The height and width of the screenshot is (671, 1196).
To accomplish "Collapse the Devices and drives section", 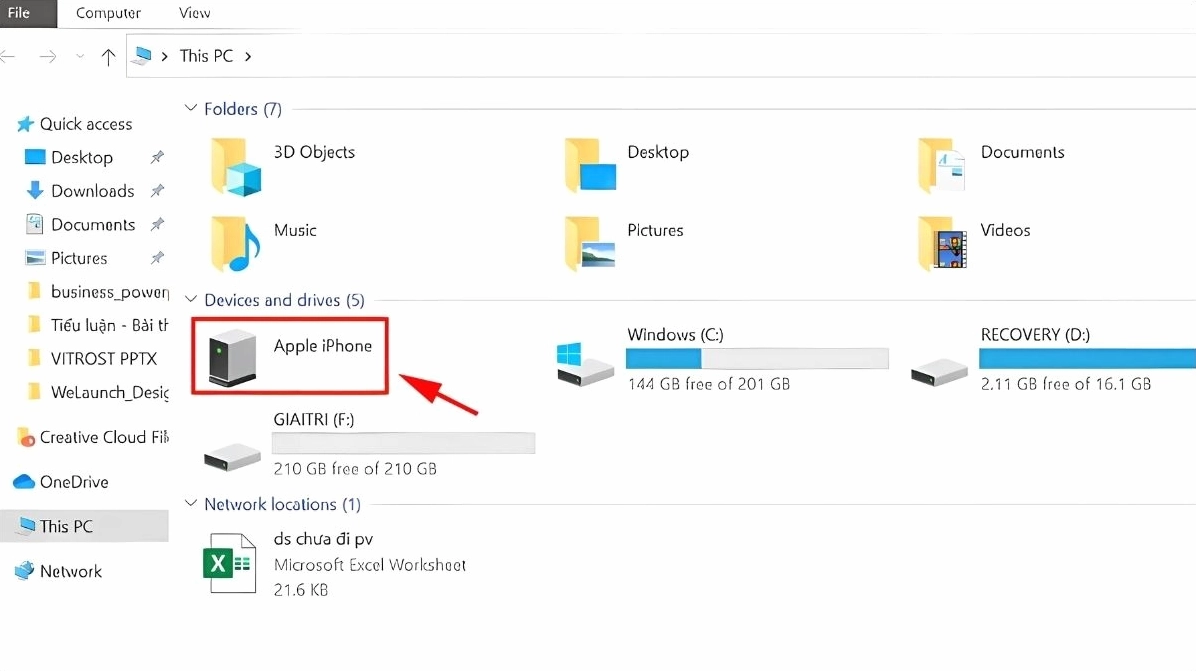I will [190, 299].
